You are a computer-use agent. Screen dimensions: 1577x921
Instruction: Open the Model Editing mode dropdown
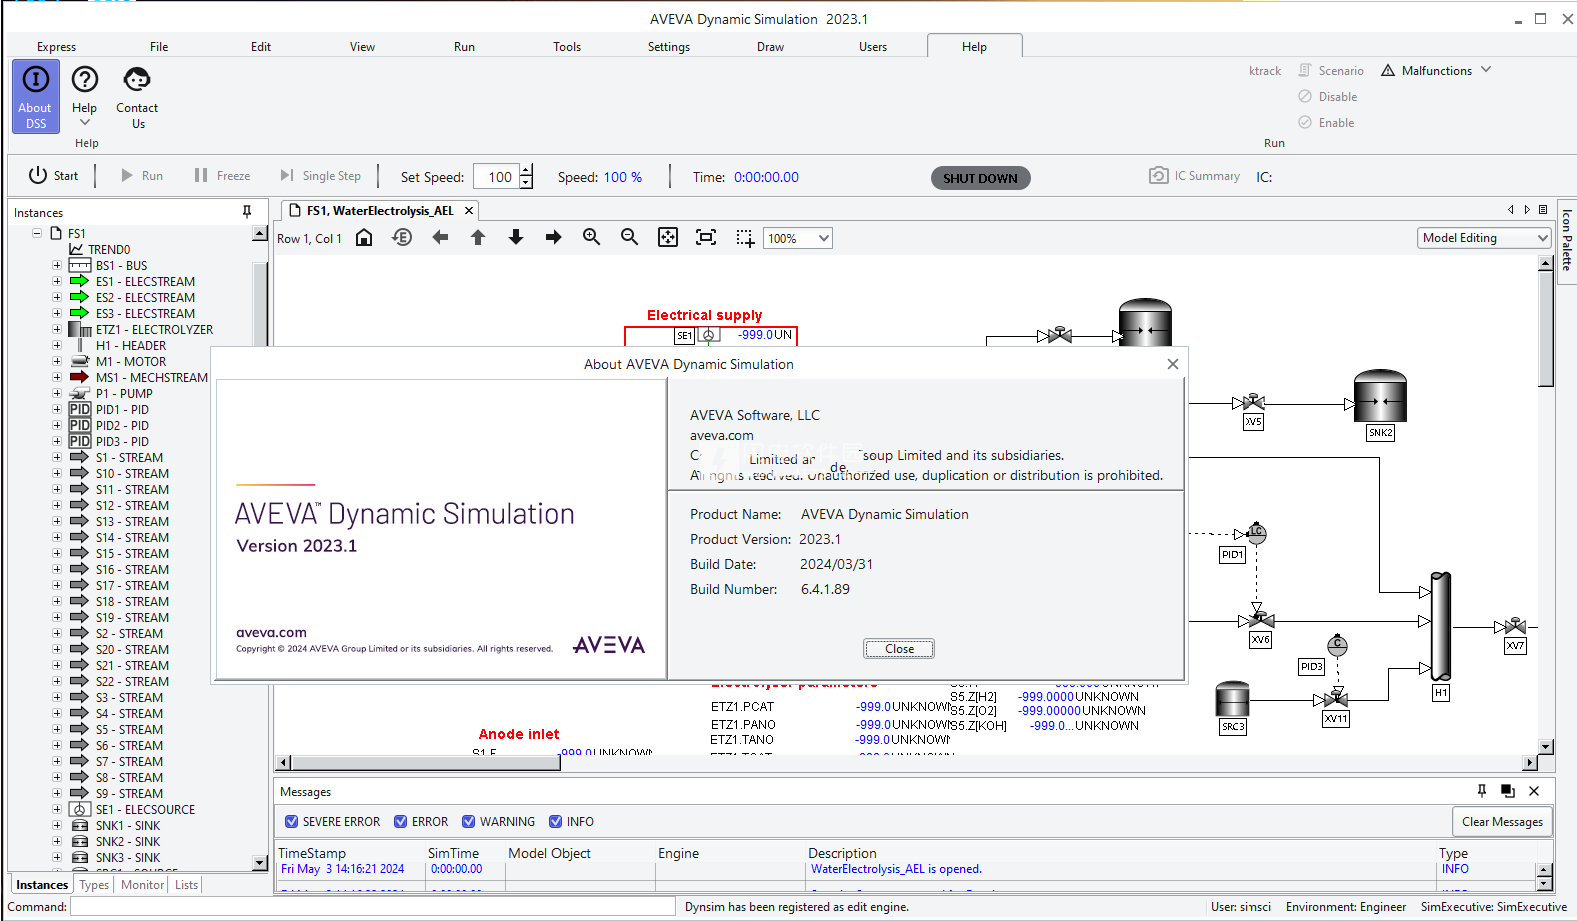pos(1484,238)
